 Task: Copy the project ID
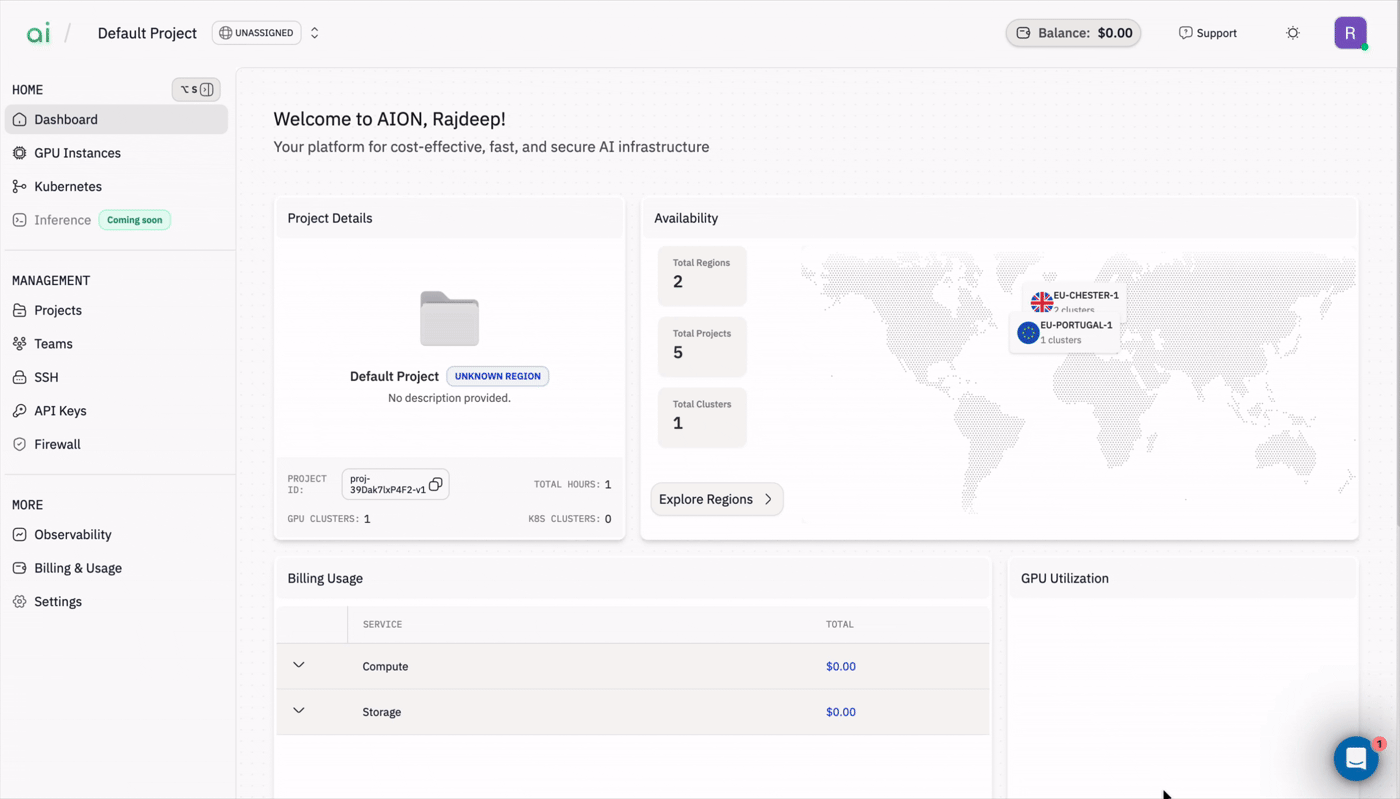click(x=435, y=484)
